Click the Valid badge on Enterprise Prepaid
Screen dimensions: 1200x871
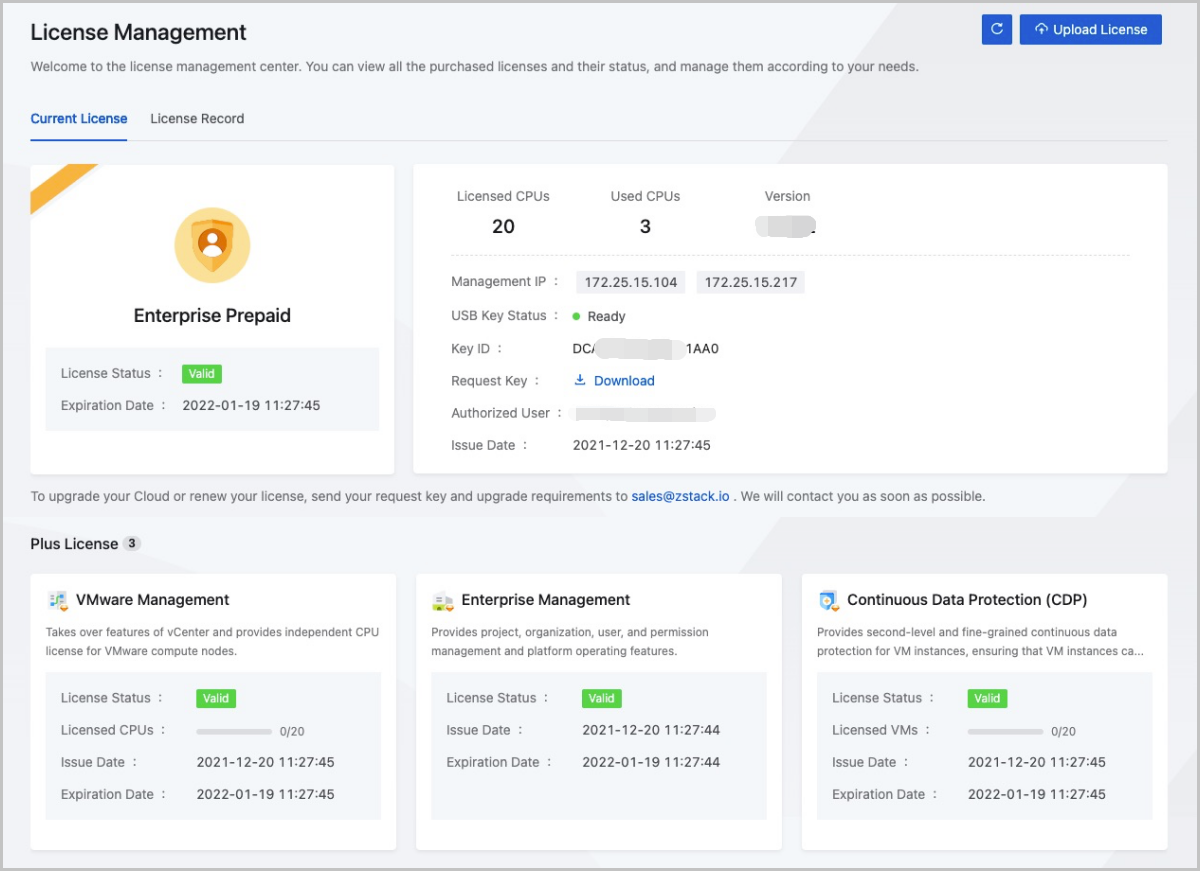click(x=202, y=374)
